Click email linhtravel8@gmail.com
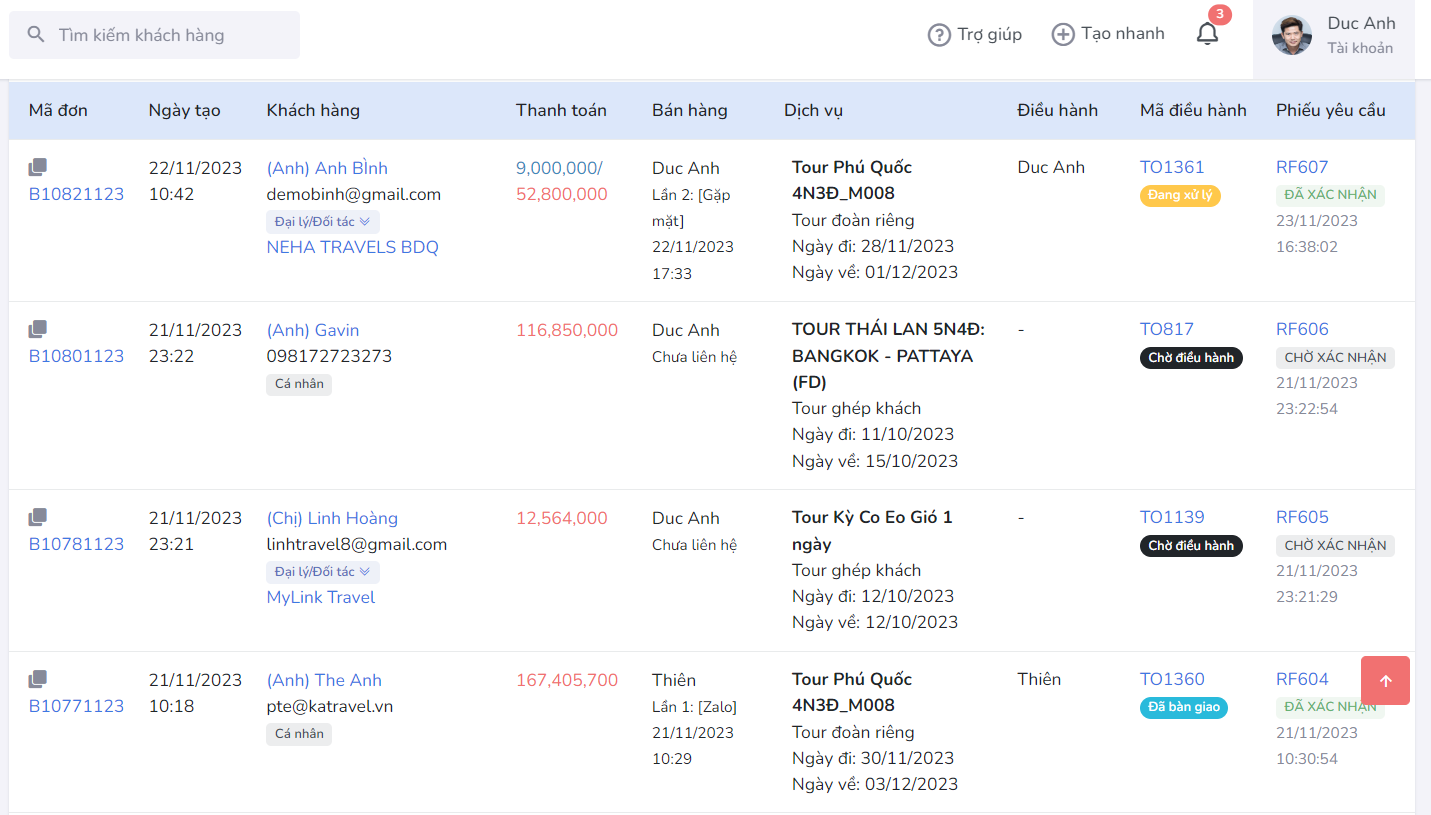1431x815 pixels. 356,544
